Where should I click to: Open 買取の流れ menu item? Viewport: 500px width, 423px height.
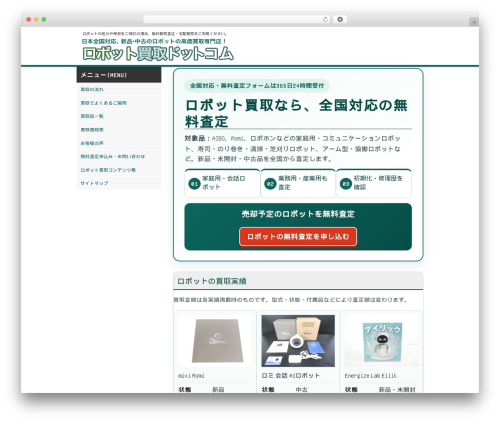(119, 89)
